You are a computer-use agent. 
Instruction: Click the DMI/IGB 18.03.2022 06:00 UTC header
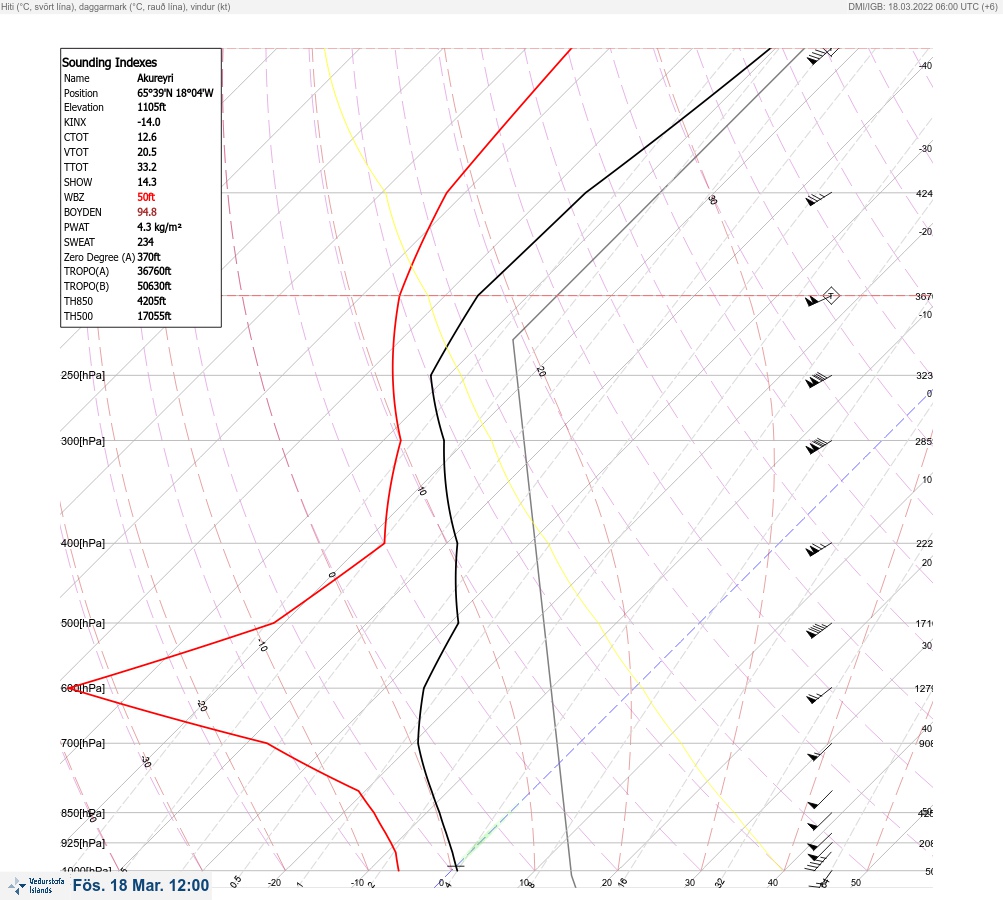[922, 6]
